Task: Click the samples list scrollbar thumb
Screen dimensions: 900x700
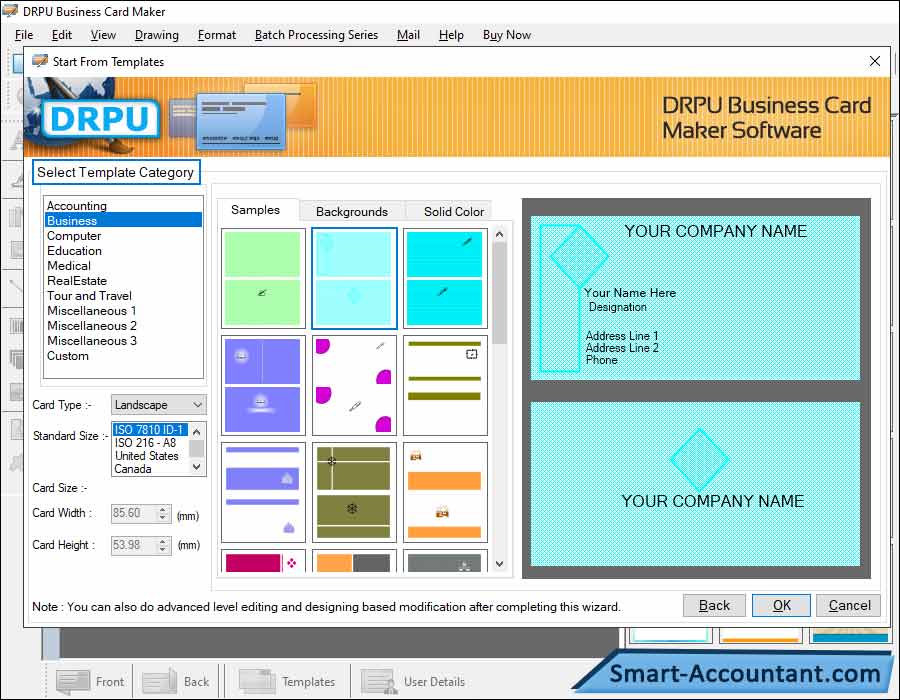Action: tap(499, 293)
